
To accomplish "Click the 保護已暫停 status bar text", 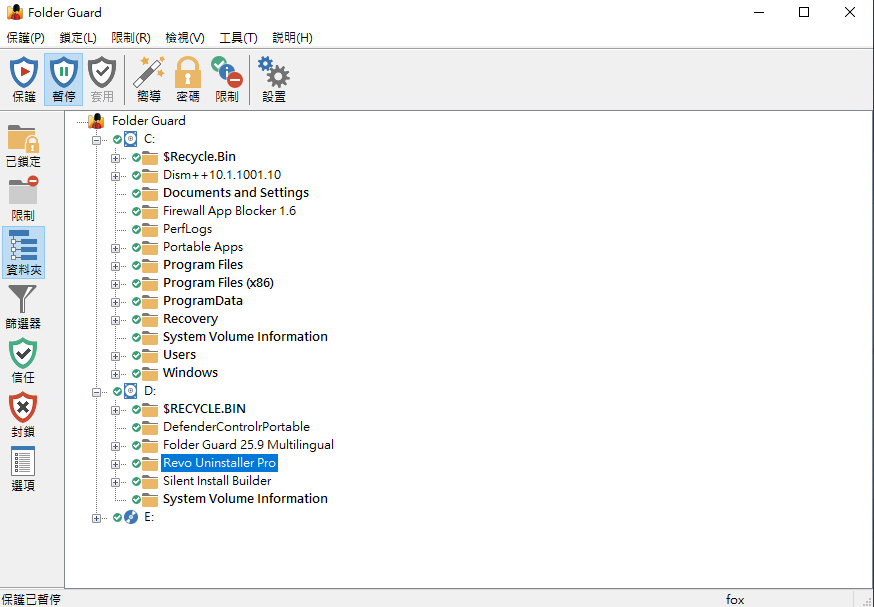I will [x=31, y=599].
